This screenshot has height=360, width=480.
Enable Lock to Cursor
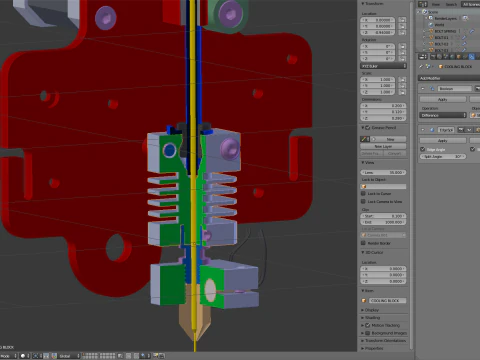coord(363,193)
